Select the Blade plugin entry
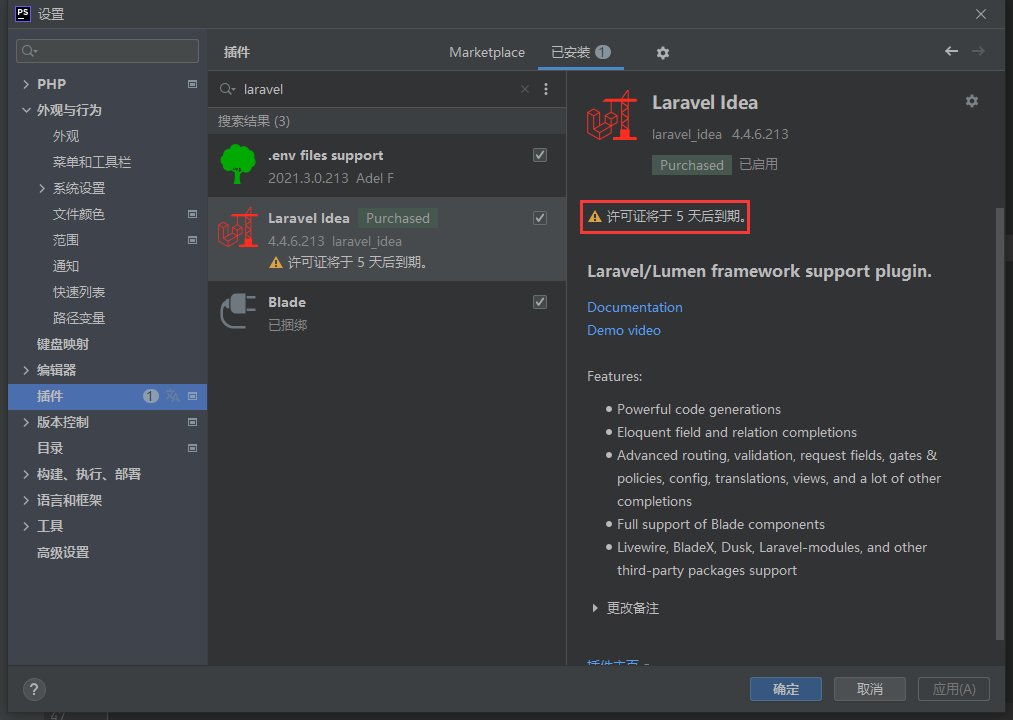The width and height of the screenshot is (1013, 720). 386,312
